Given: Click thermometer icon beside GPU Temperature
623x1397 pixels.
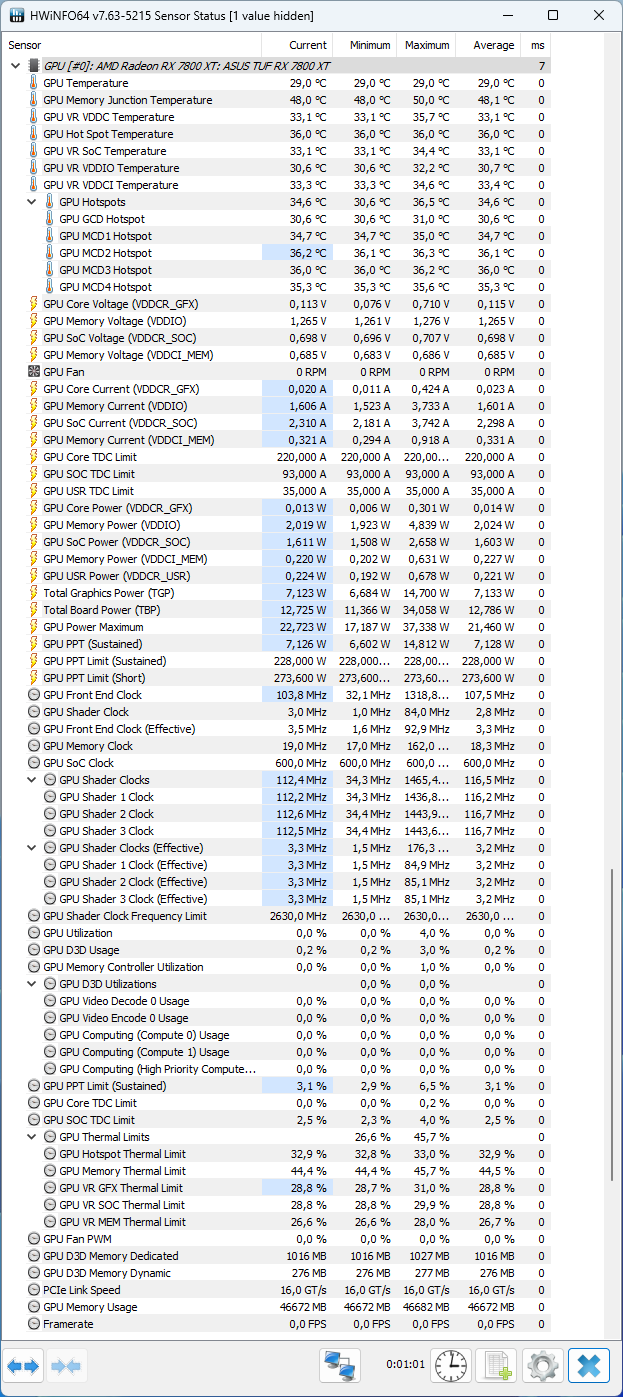Looking at the screenshot, I should (34, 83).
